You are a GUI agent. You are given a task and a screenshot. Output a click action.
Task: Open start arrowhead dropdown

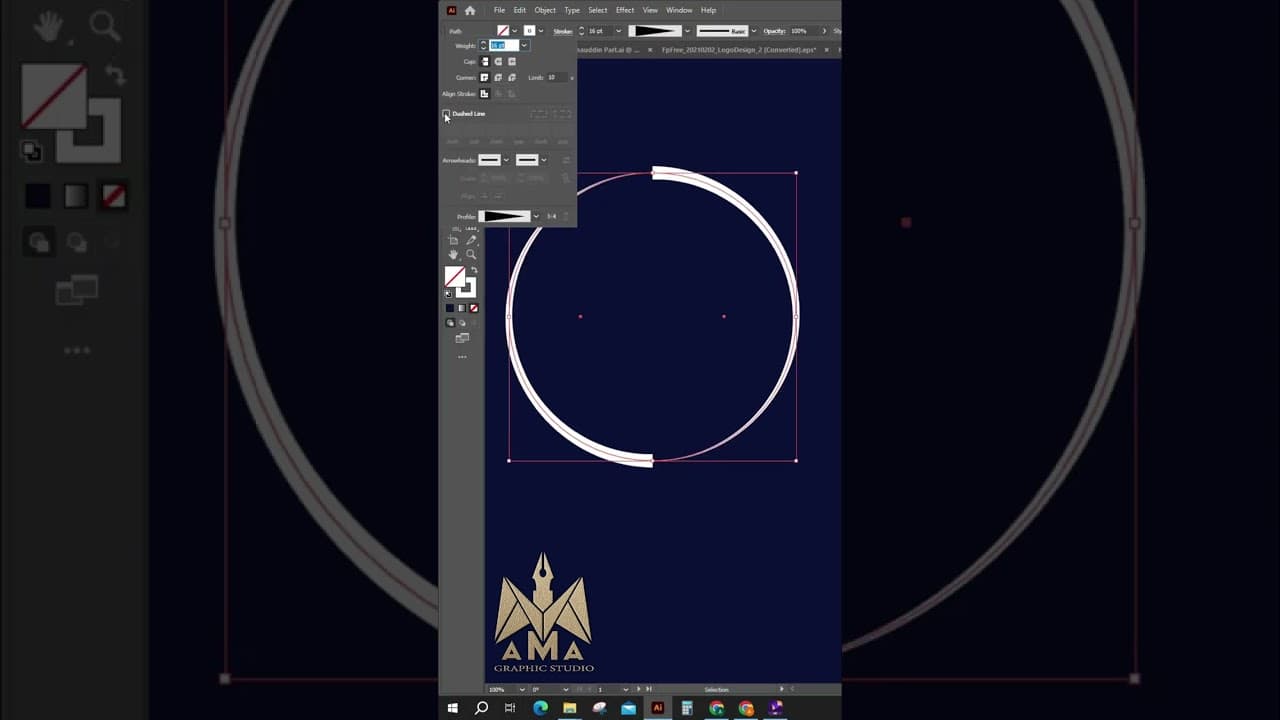pyautogui.click(x=506, y=160)
